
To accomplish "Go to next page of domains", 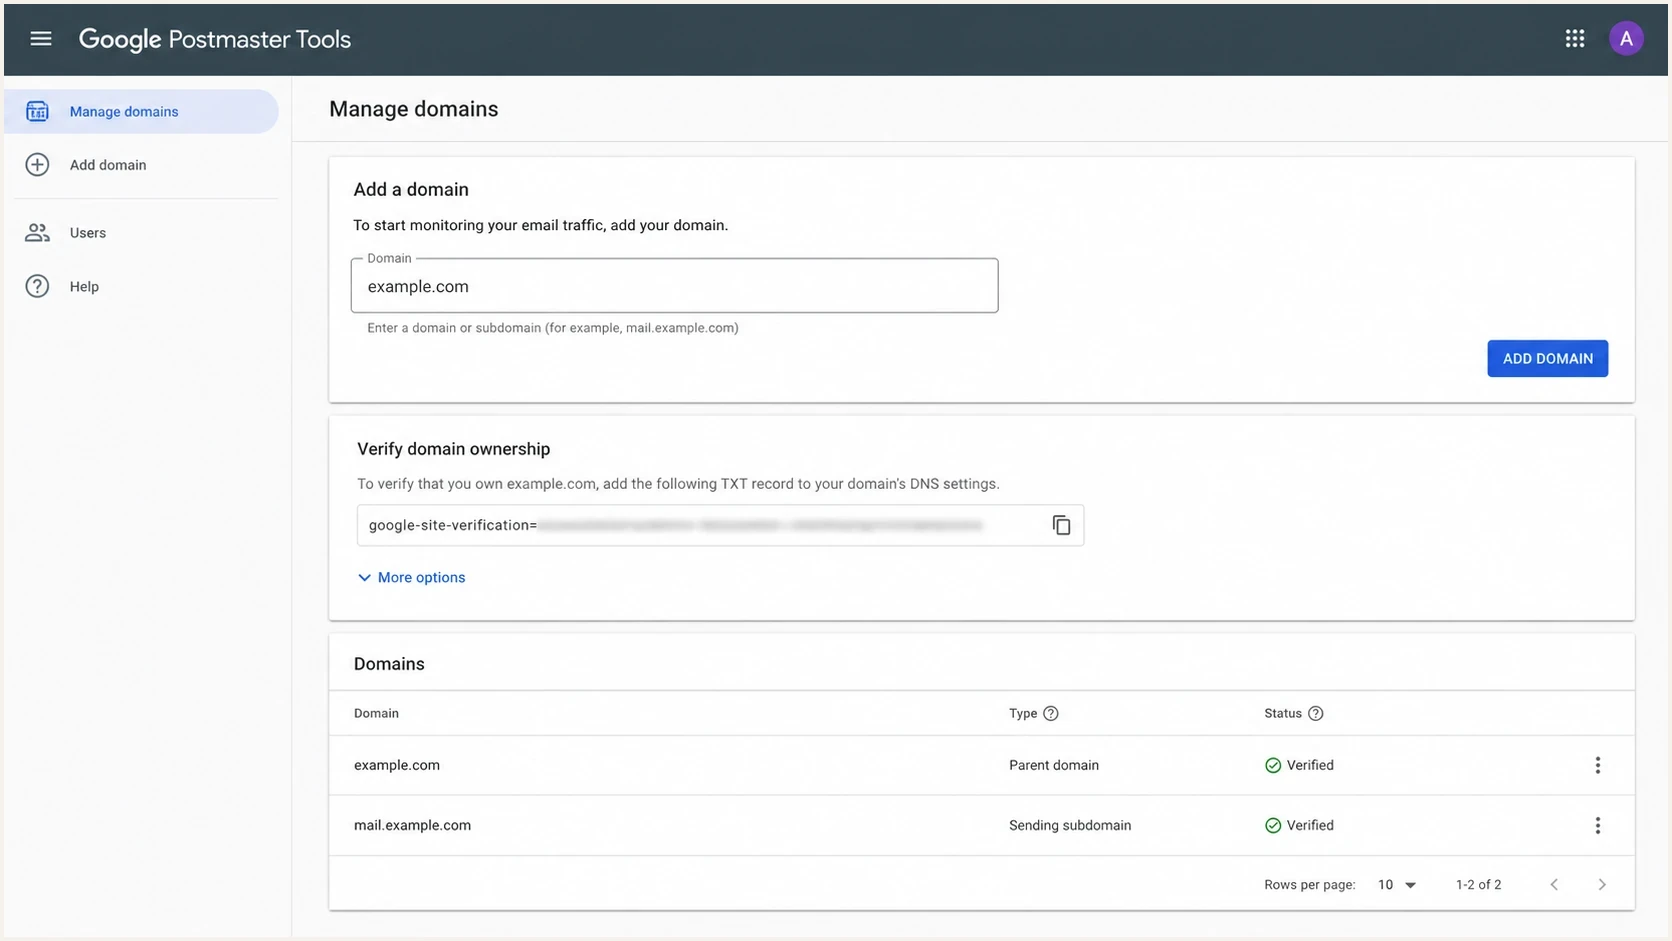I will (x=1602, y=884).
